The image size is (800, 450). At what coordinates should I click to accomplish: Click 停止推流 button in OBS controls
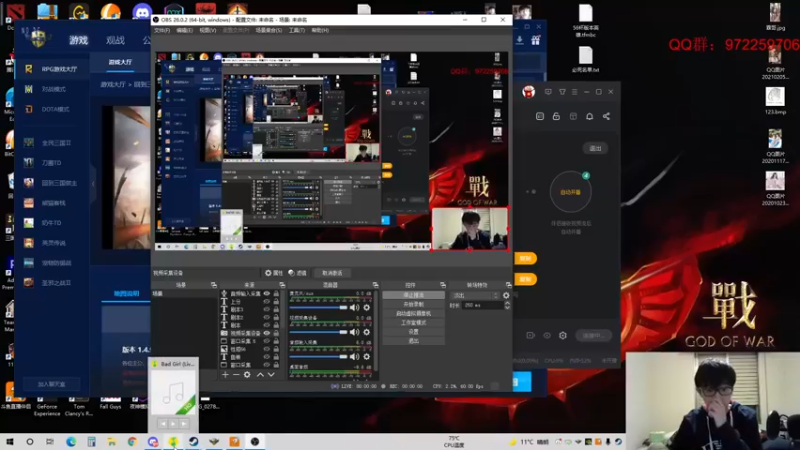click(x=413, y=295)
